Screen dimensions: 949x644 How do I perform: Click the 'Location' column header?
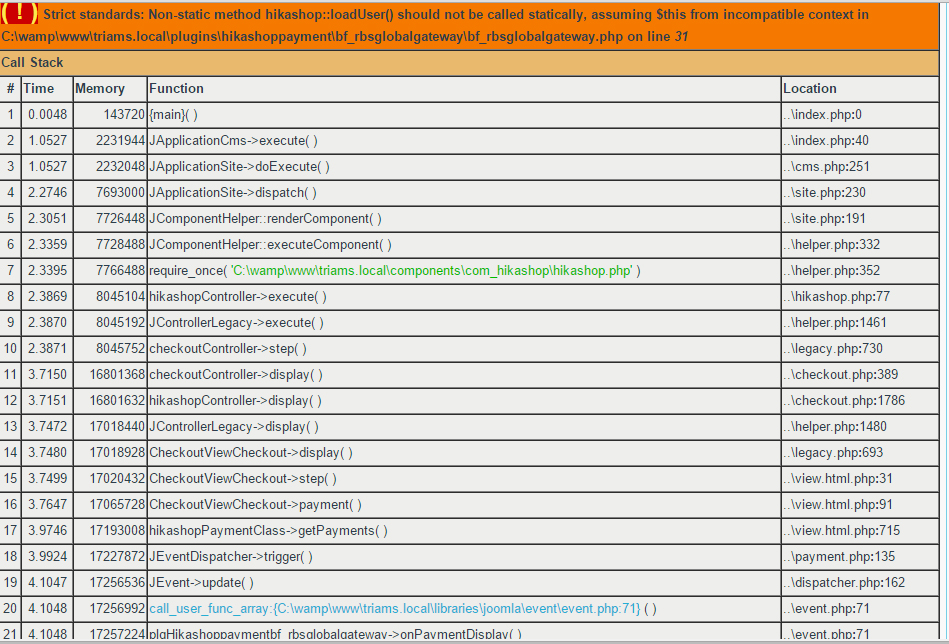[810, 88]
